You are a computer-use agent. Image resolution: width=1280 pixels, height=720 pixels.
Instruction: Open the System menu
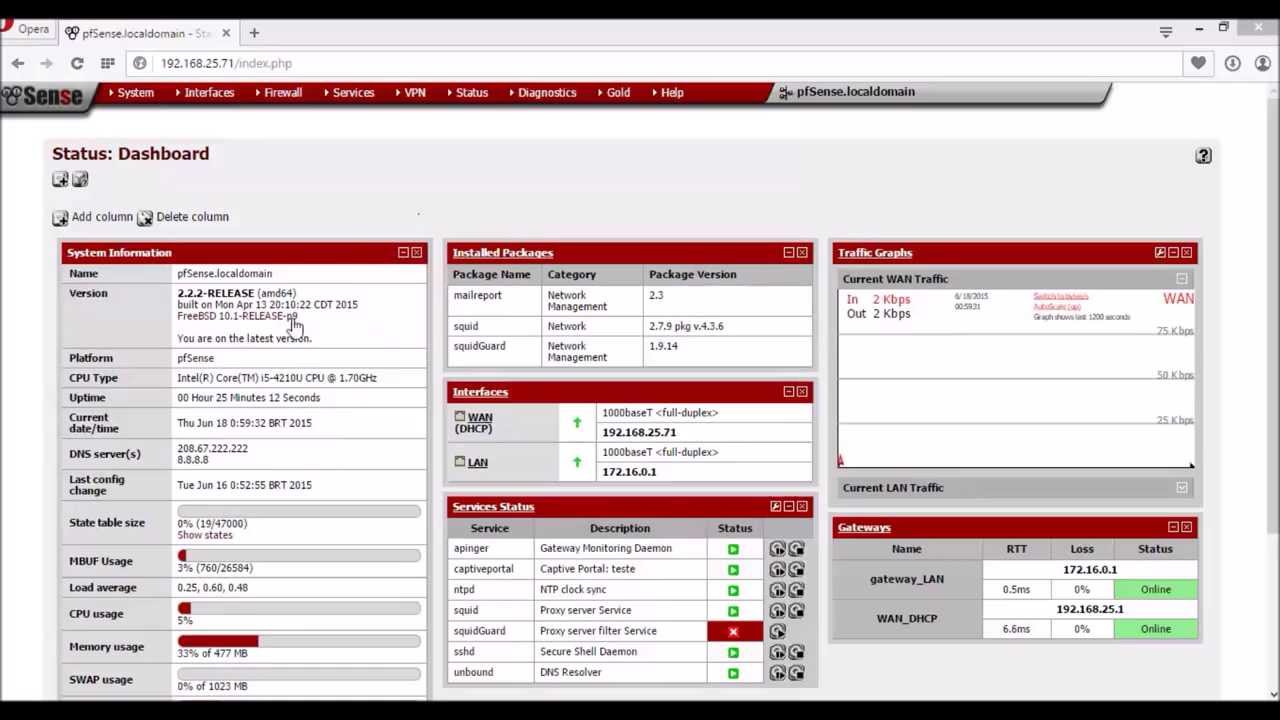coord(136,92)
